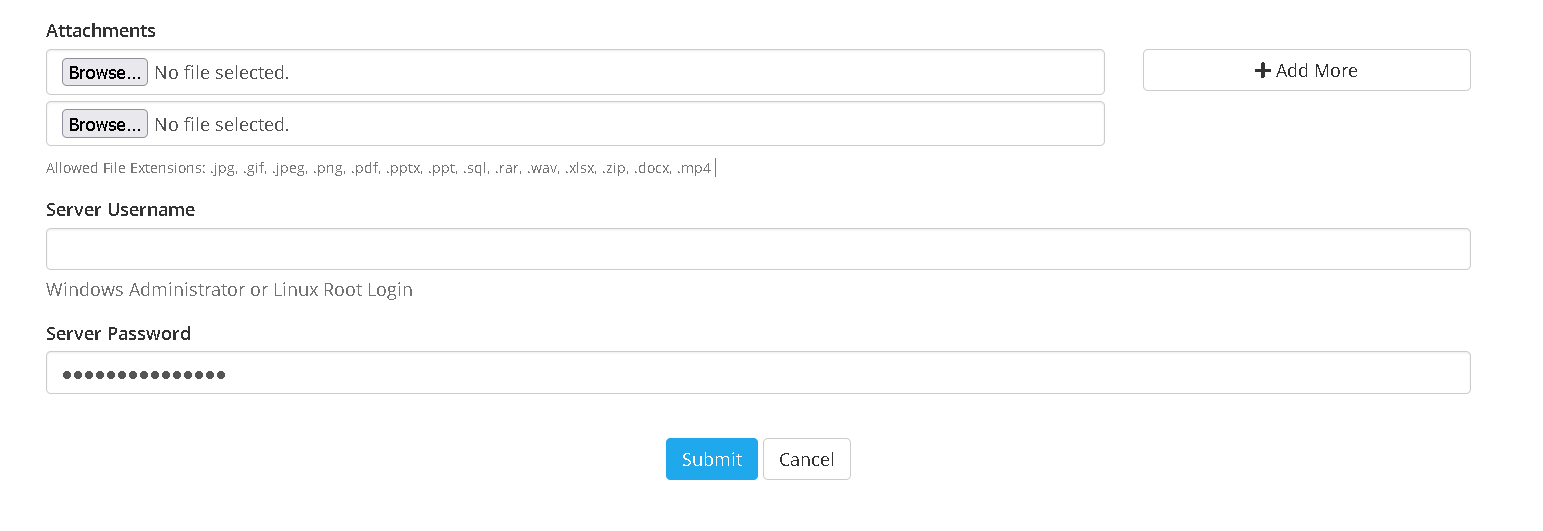Cancel the form using Cancel button

tap(806, 459)
